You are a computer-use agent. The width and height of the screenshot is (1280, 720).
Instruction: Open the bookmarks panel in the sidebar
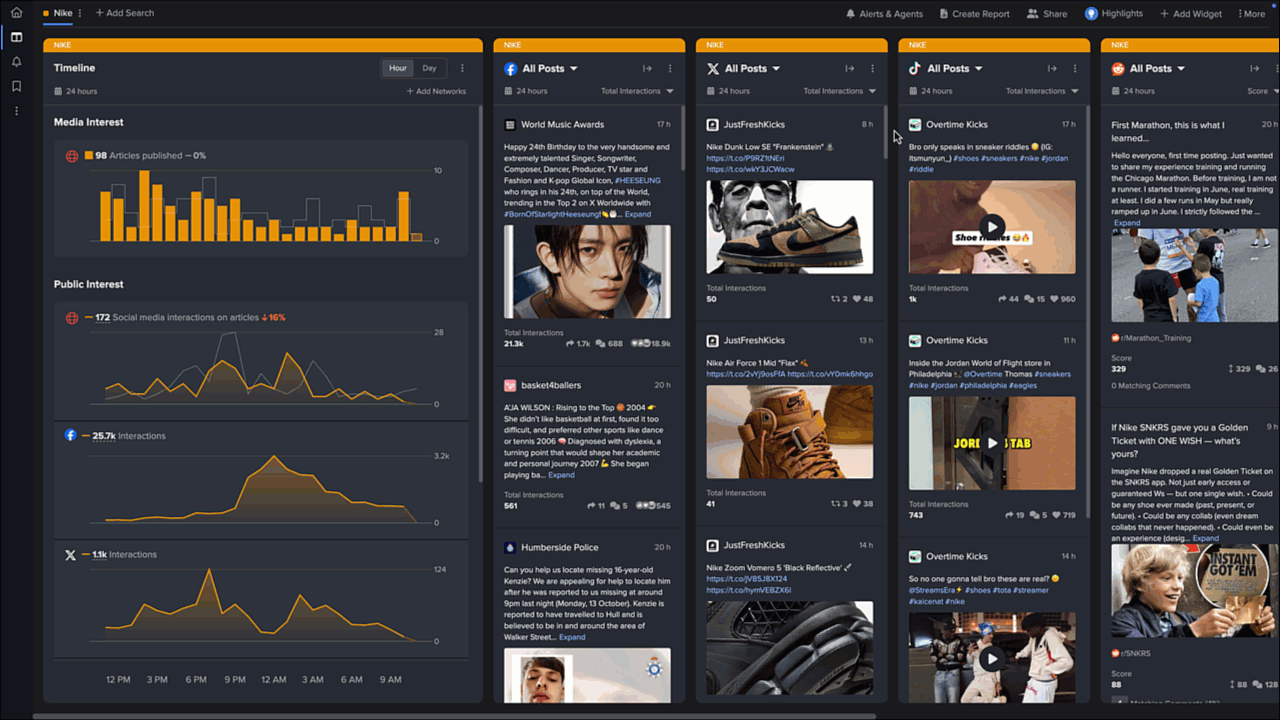(15, 86)
